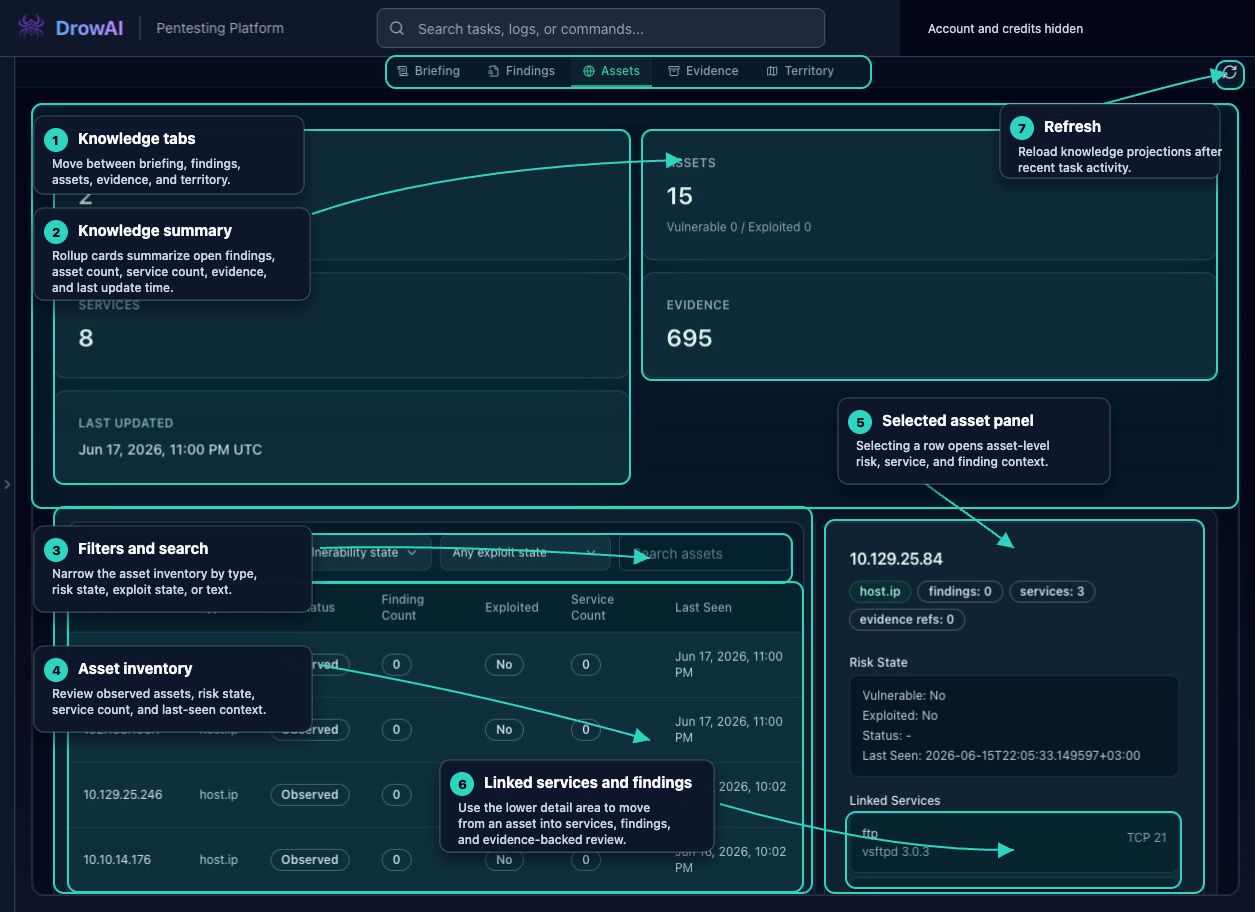This screenshot has height=912, width=1255.
Task: Click the 'LAST UPDATED' card label
Action: coord(126,423)
